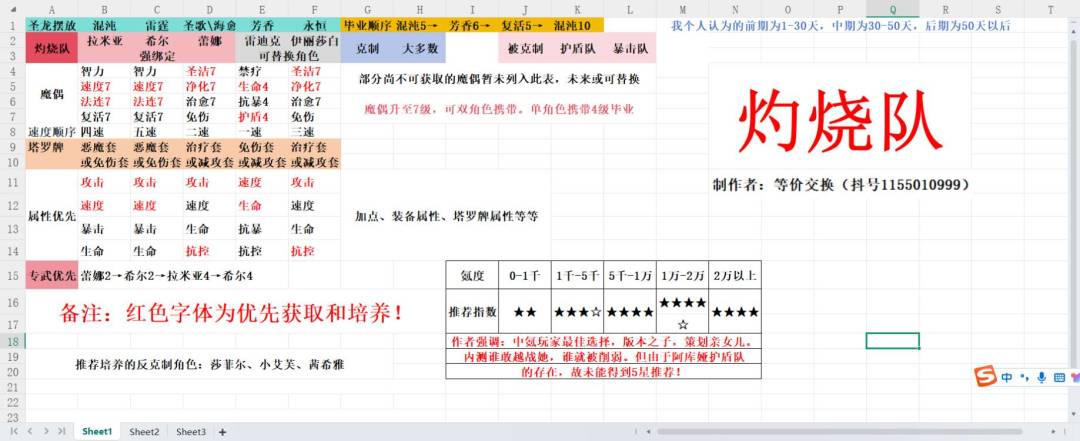Select column Q header
Image resolution: width=1080 pixels, height=441 pixels.
pos(893,10)
